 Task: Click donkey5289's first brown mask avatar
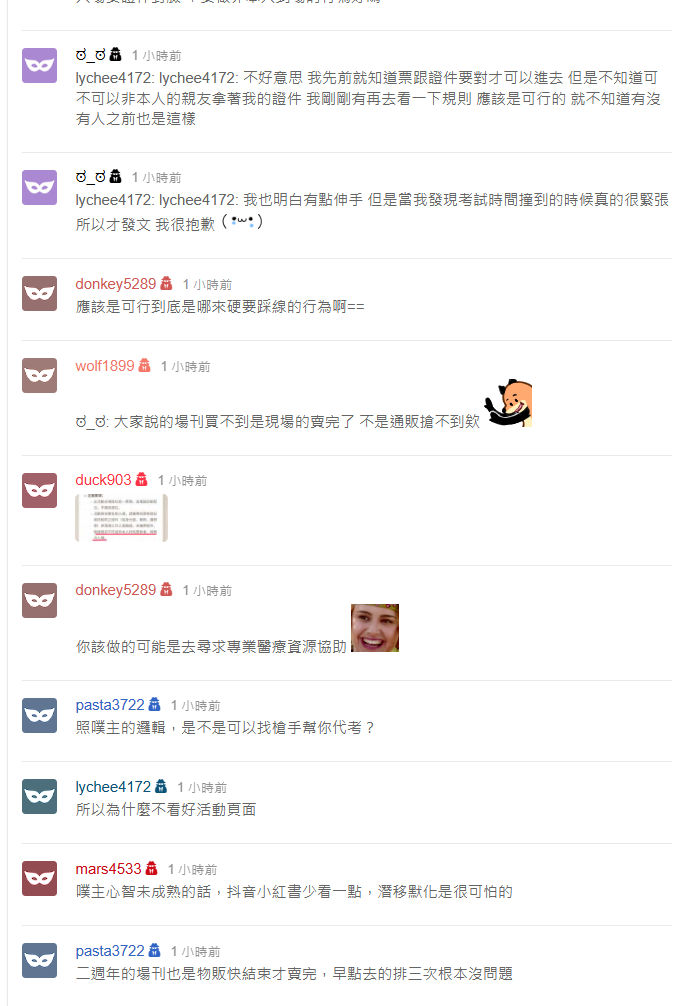point(39,293)
